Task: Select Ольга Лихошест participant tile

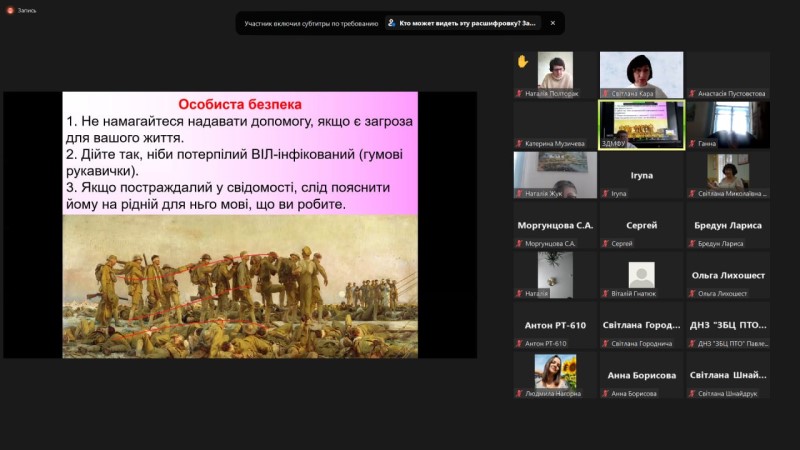Action: (x=728, y=274)
